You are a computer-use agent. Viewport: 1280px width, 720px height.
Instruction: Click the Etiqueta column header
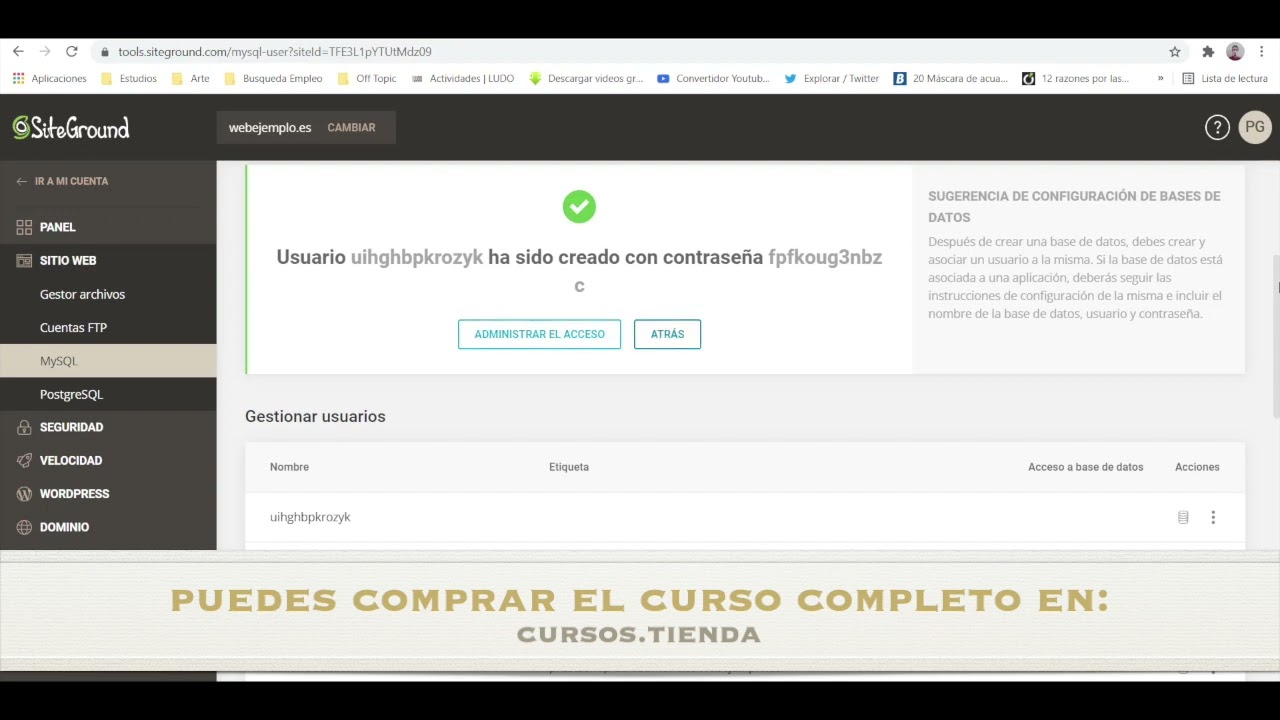click(x=569, y=467)
